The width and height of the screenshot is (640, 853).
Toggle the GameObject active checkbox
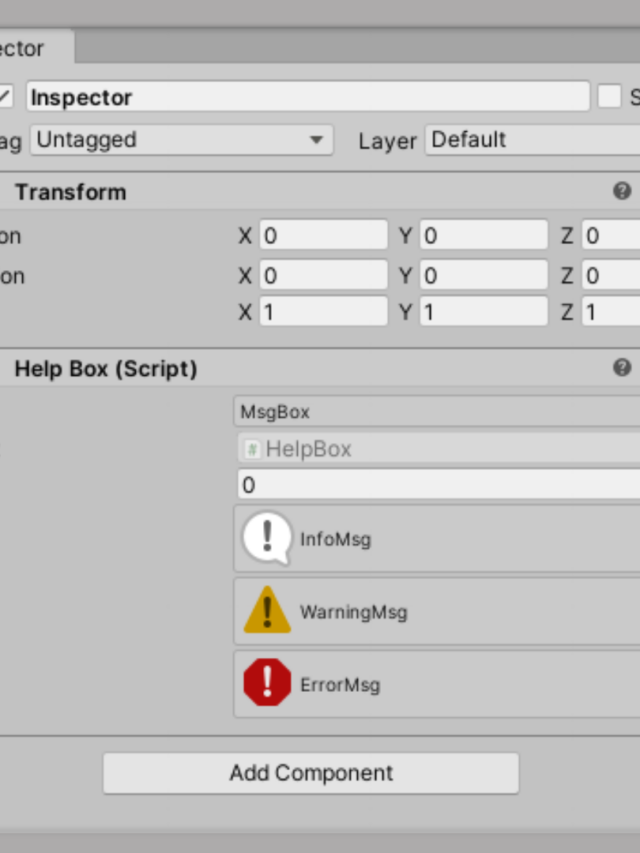click(x=5, y=97)
